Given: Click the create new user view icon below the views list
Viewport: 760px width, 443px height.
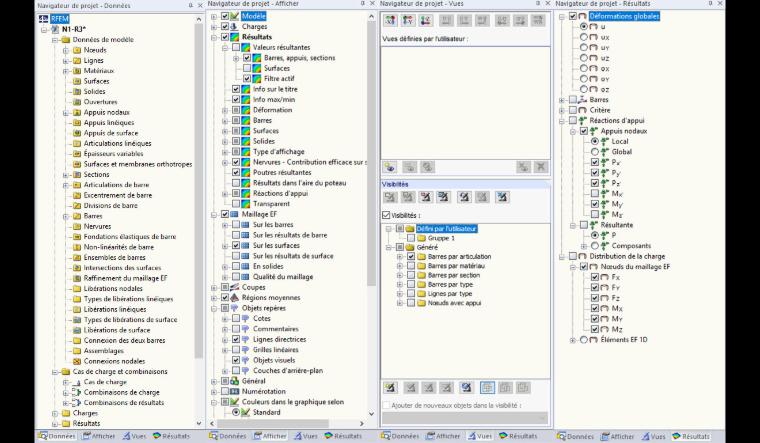Looking at the screenshot, I should [390, 167].
